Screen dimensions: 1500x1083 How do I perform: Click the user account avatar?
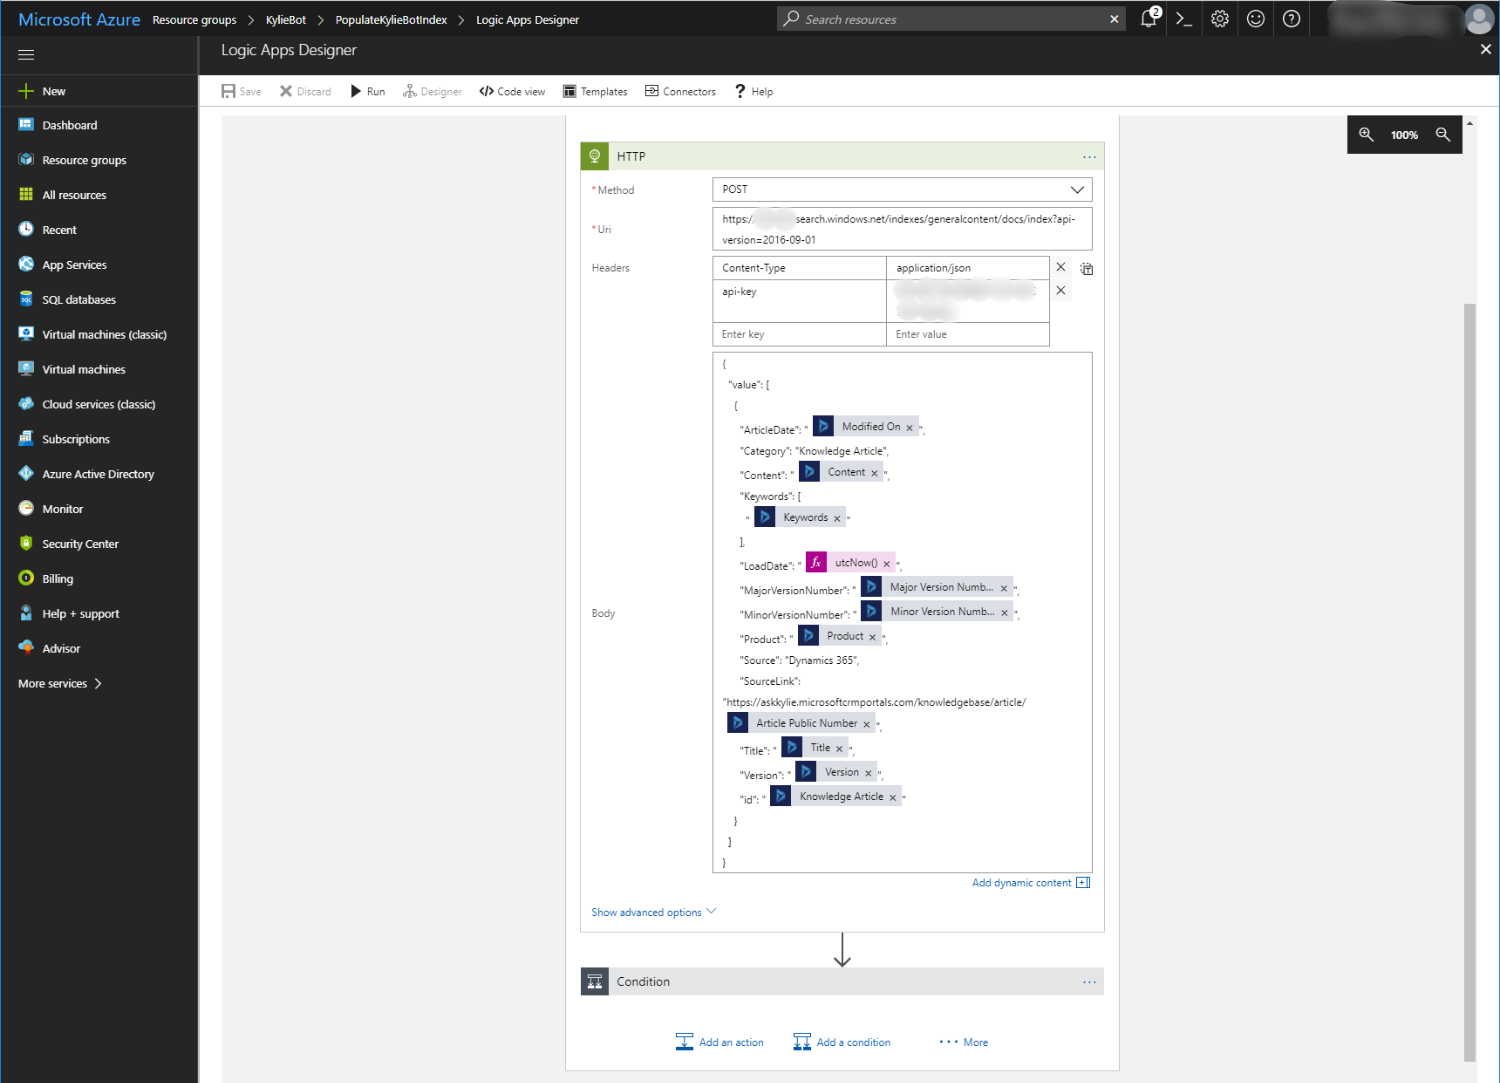(x=1479, y=19)
